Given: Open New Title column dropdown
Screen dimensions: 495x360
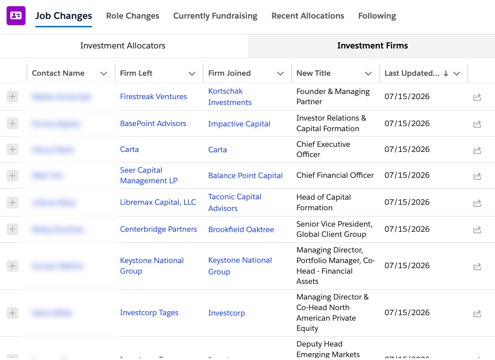Looking at the screenshot, I should 368,73.
